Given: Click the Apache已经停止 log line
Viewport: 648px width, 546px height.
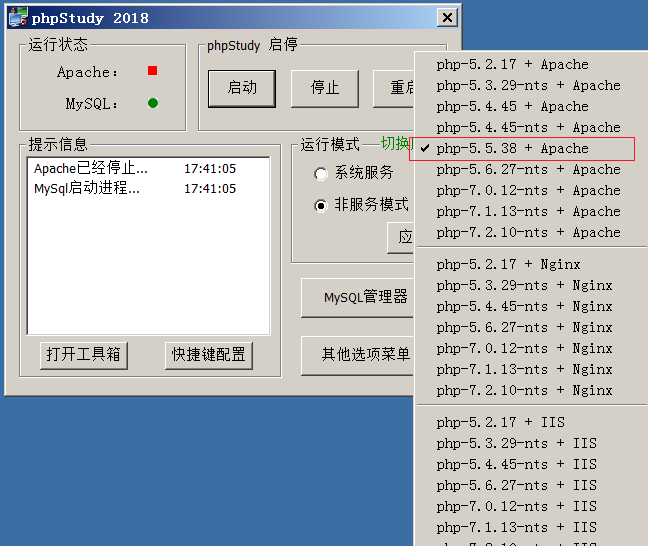Looking at the screenshot, I should 135,169.
